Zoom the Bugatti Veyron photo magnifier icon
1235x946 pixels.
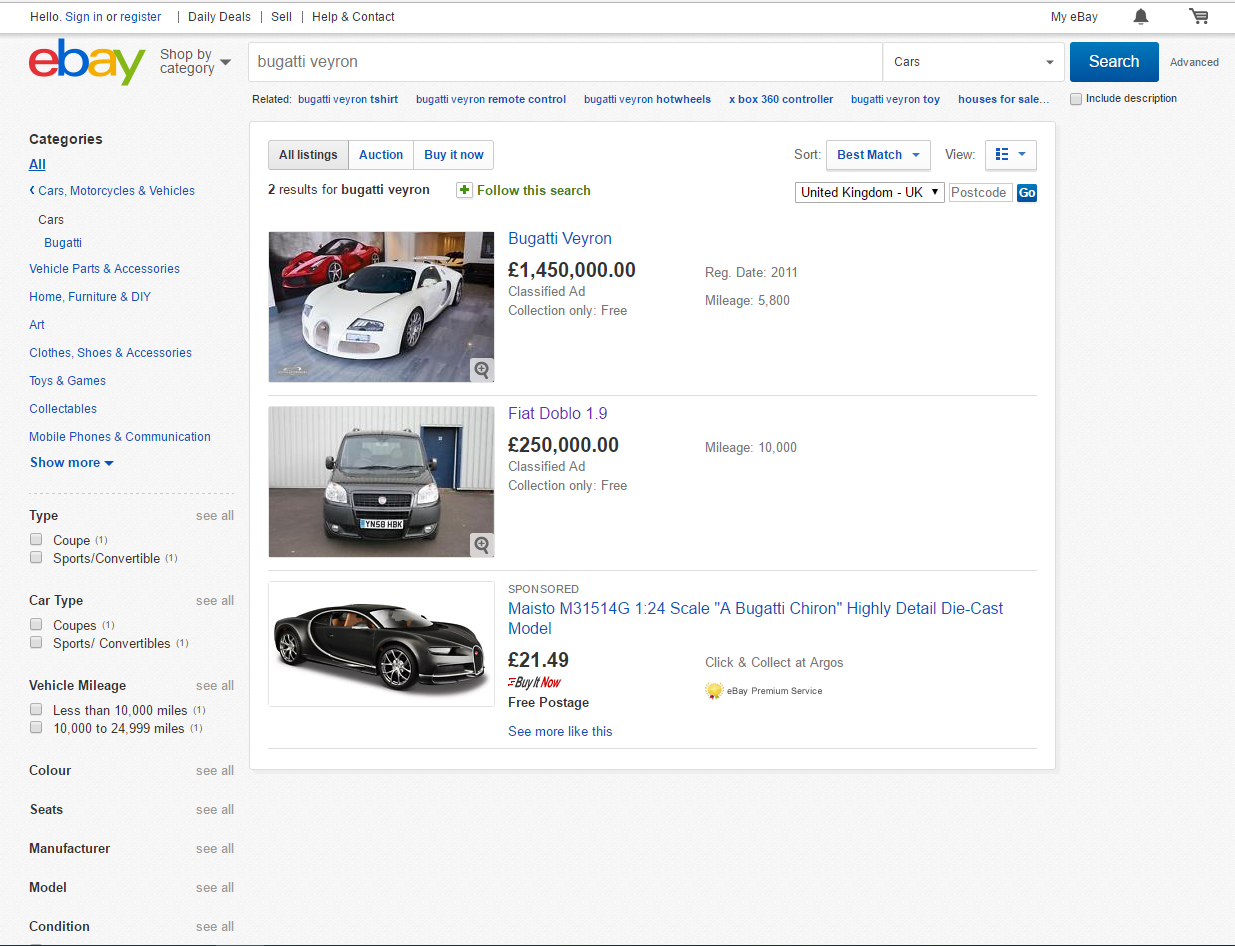point(482,370)
